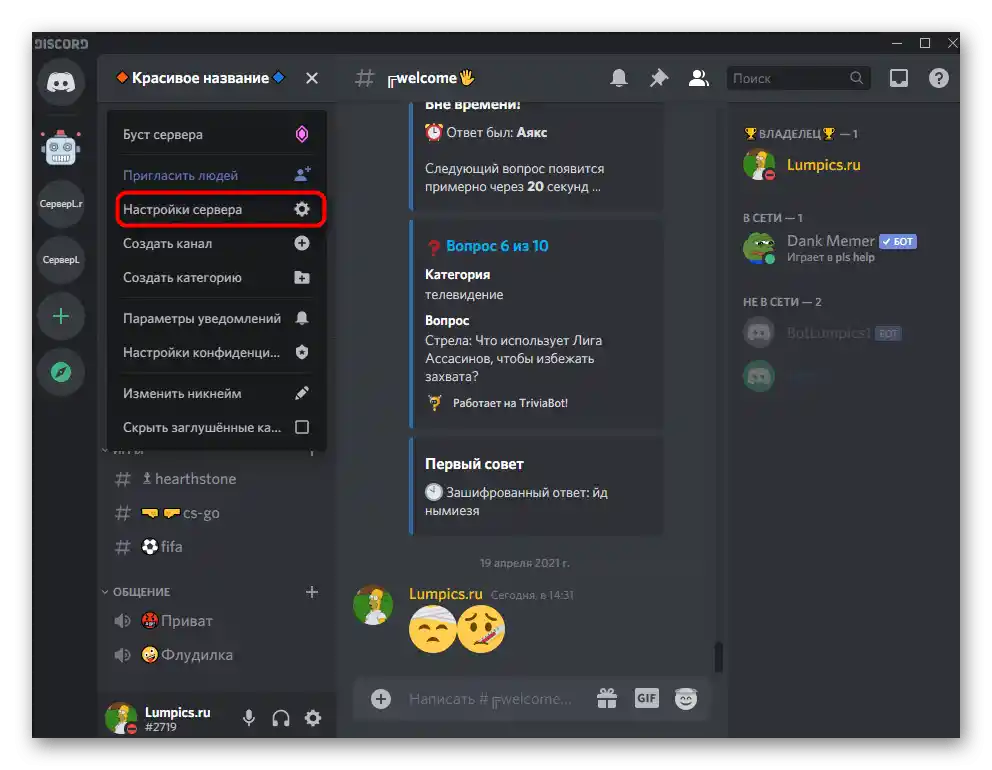This screenshot has width=992, height=770.
Task: Click the thermometer face emoji in chat
Action: coord(481,629)
